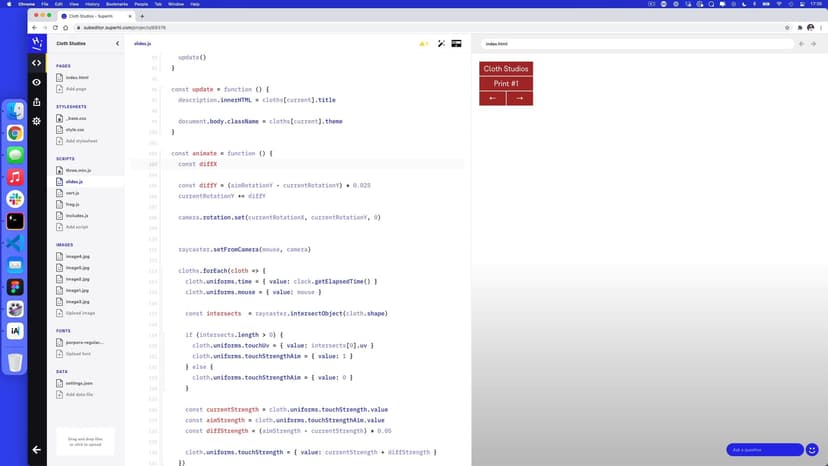Click the Ask a question input
This screenshot has width=828, height=466.
pos(764,450)
